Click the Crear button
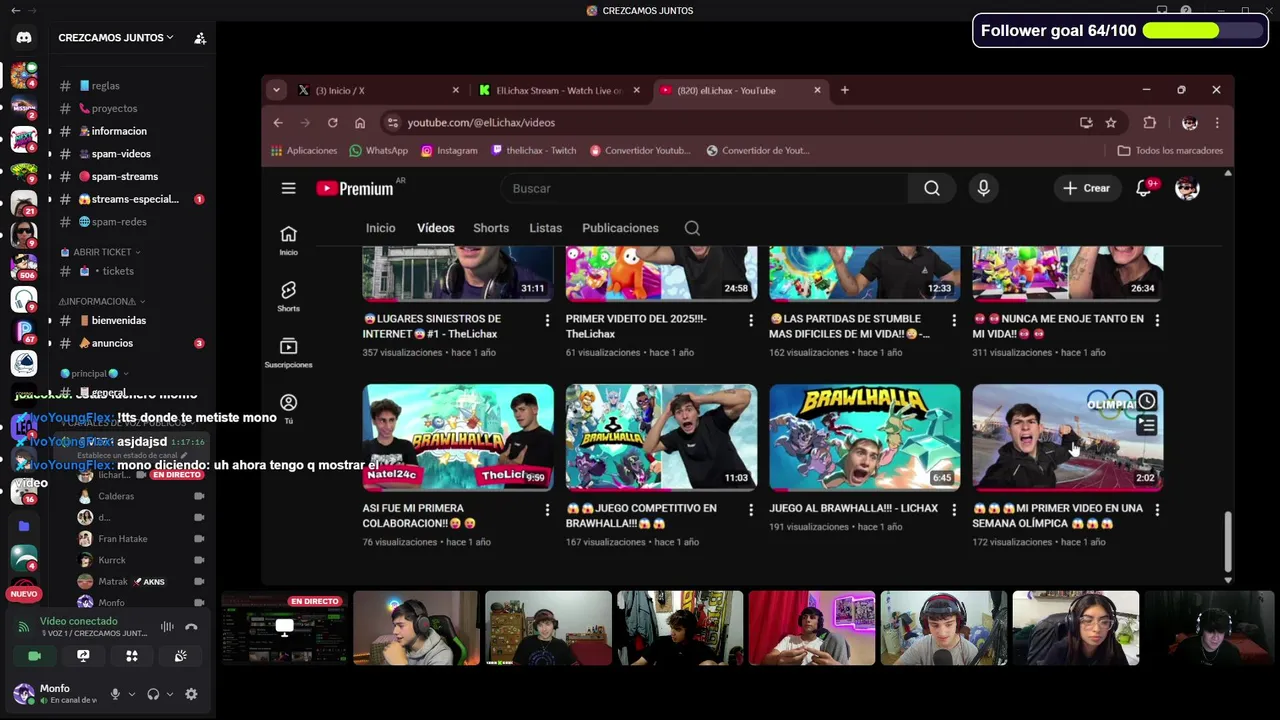This screenshot has height=720, width=1280. click(x=1087, y=188)
